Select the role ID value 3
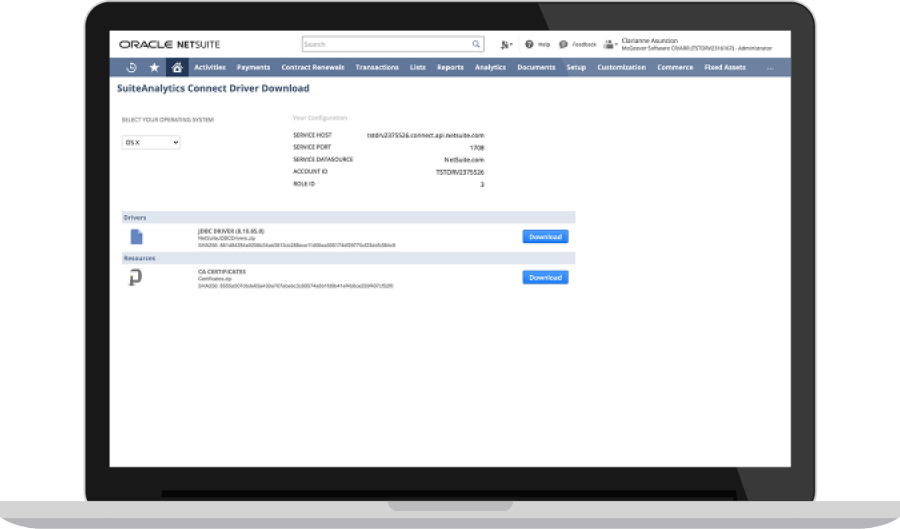 (x=482, y=185)
